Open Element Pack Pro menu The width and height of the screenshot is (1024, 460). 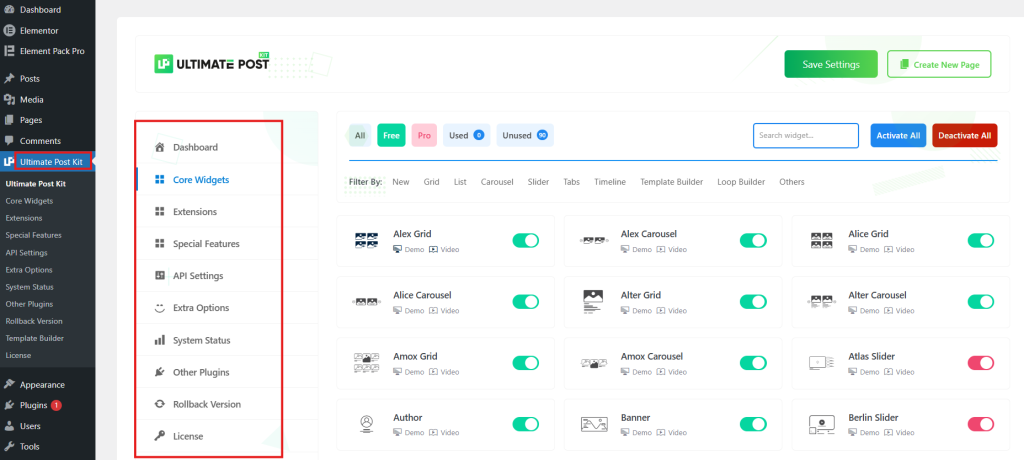click(52, 51)
